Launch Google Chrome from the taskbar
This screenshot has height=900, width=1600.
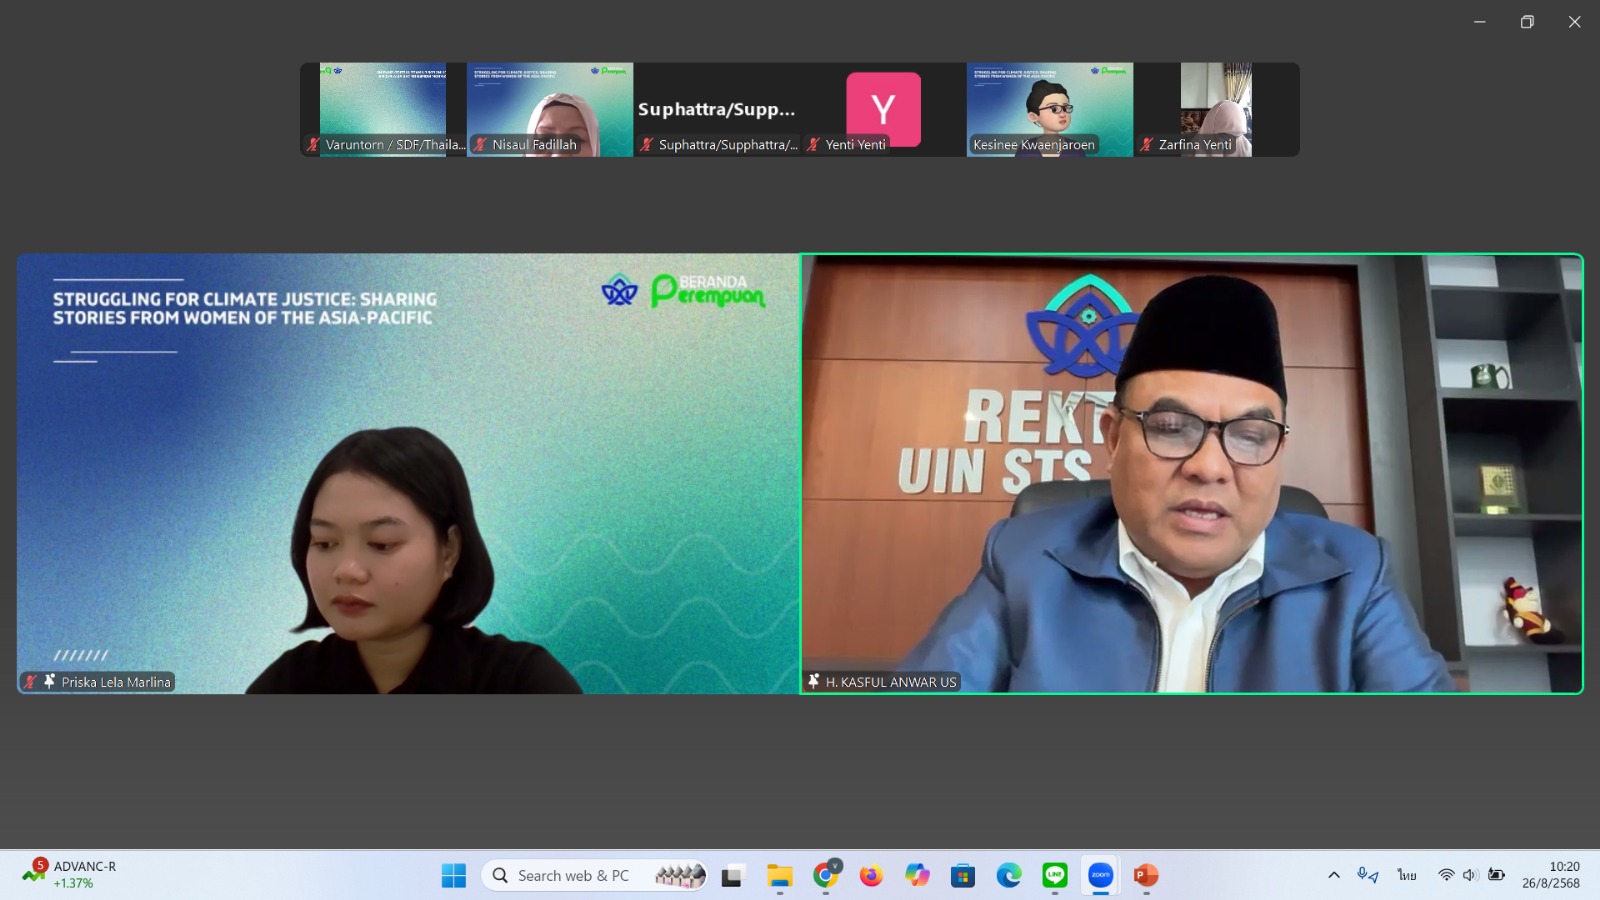coord(826,876)
